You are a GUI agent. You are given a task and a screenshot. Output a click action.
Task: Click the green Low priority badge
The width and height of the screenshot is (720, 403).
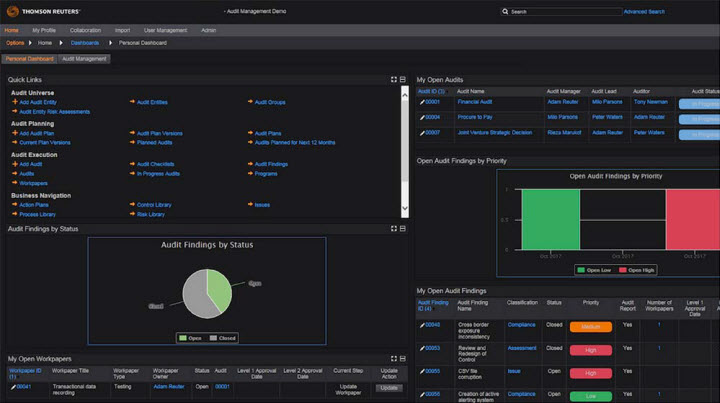point(591,396)
